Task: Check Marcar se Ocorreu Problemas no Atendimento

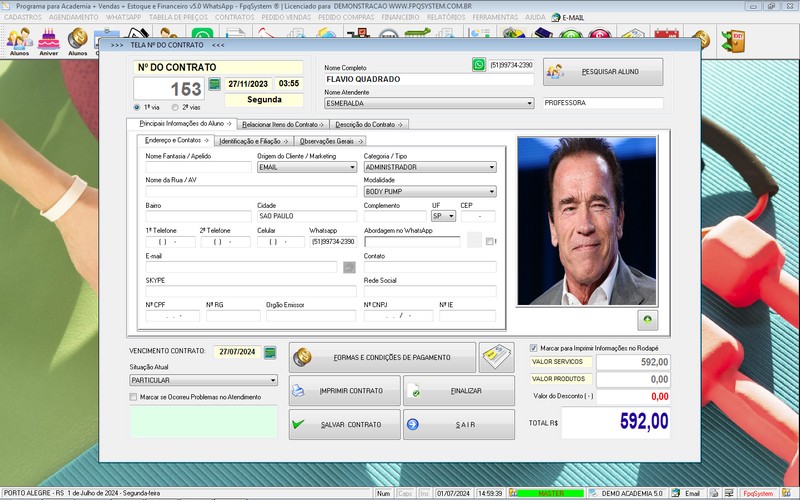Action: pyautogui.click(x=134, y=397)
